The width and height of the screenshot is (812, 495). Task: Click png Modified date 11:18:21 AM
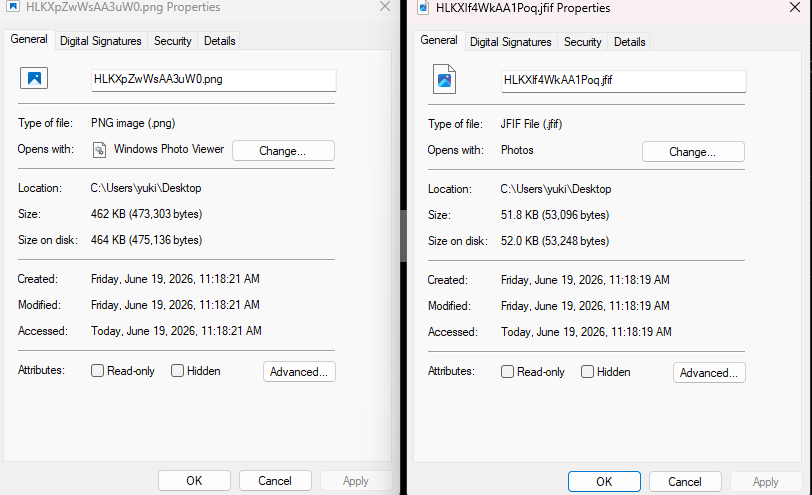(175, 304)
